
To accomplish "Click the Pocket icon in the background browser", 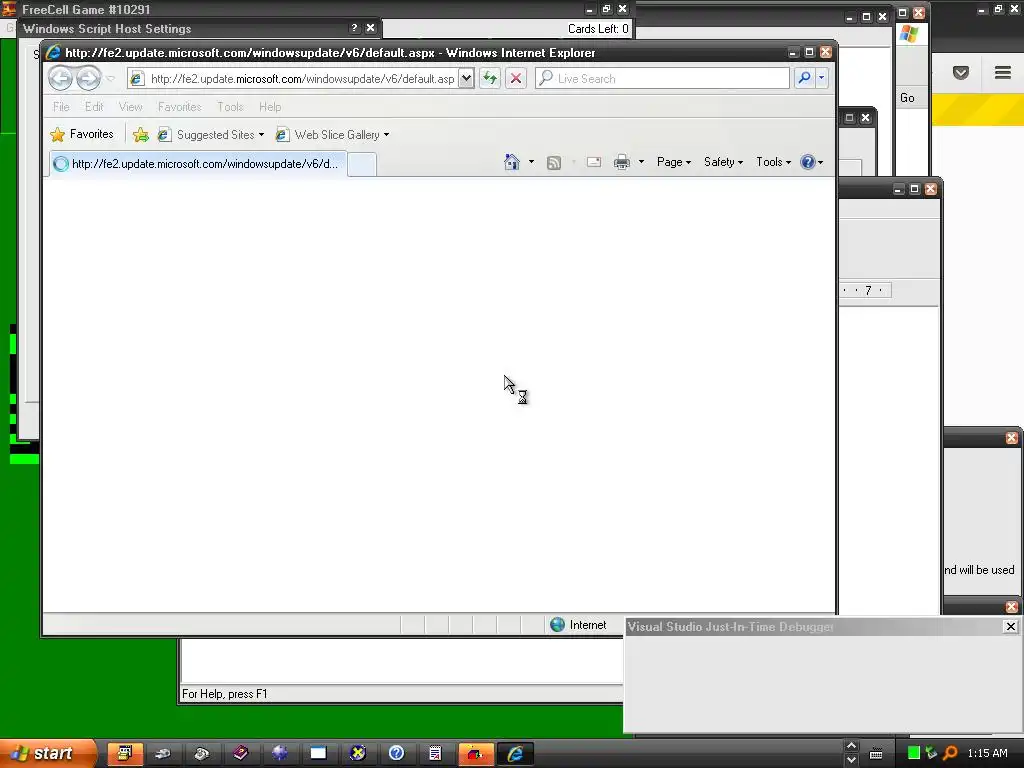I will click(961, 72).
